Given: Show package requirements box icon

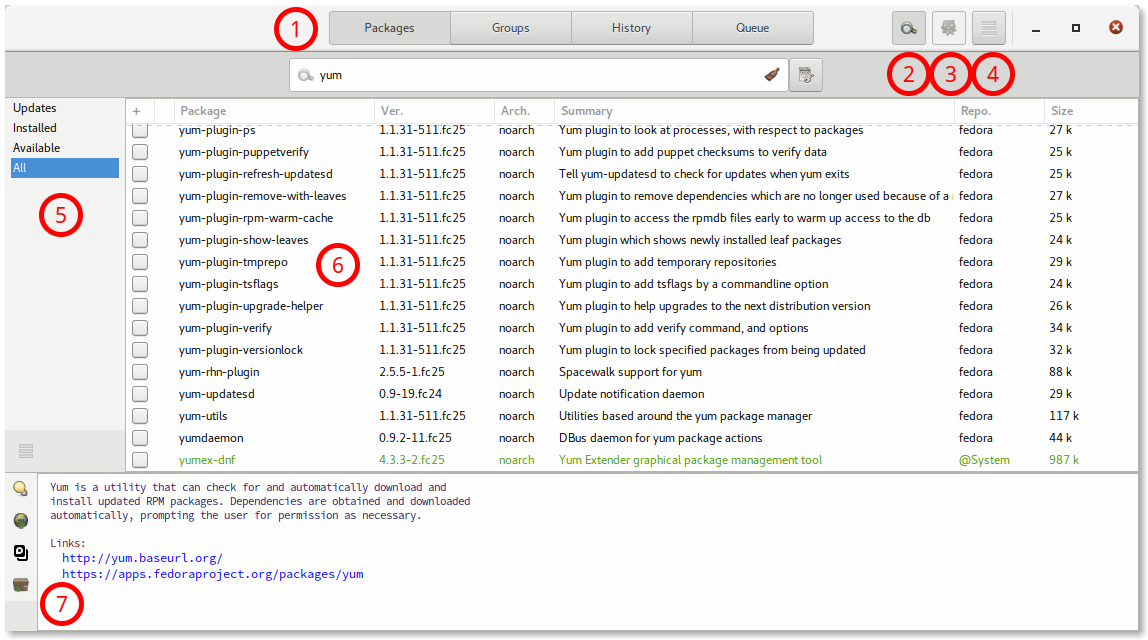Looking at the screenshot, I should (20, 584).
